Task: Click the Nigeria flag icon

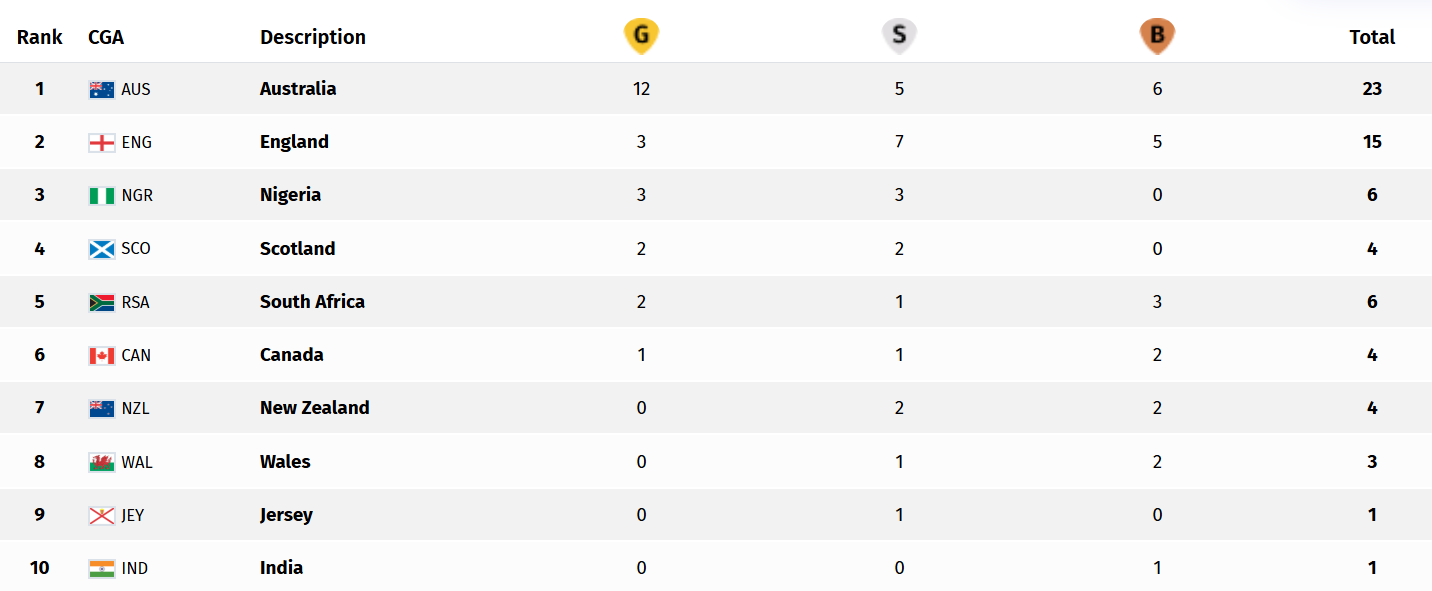Action: [x=102, y=195]
